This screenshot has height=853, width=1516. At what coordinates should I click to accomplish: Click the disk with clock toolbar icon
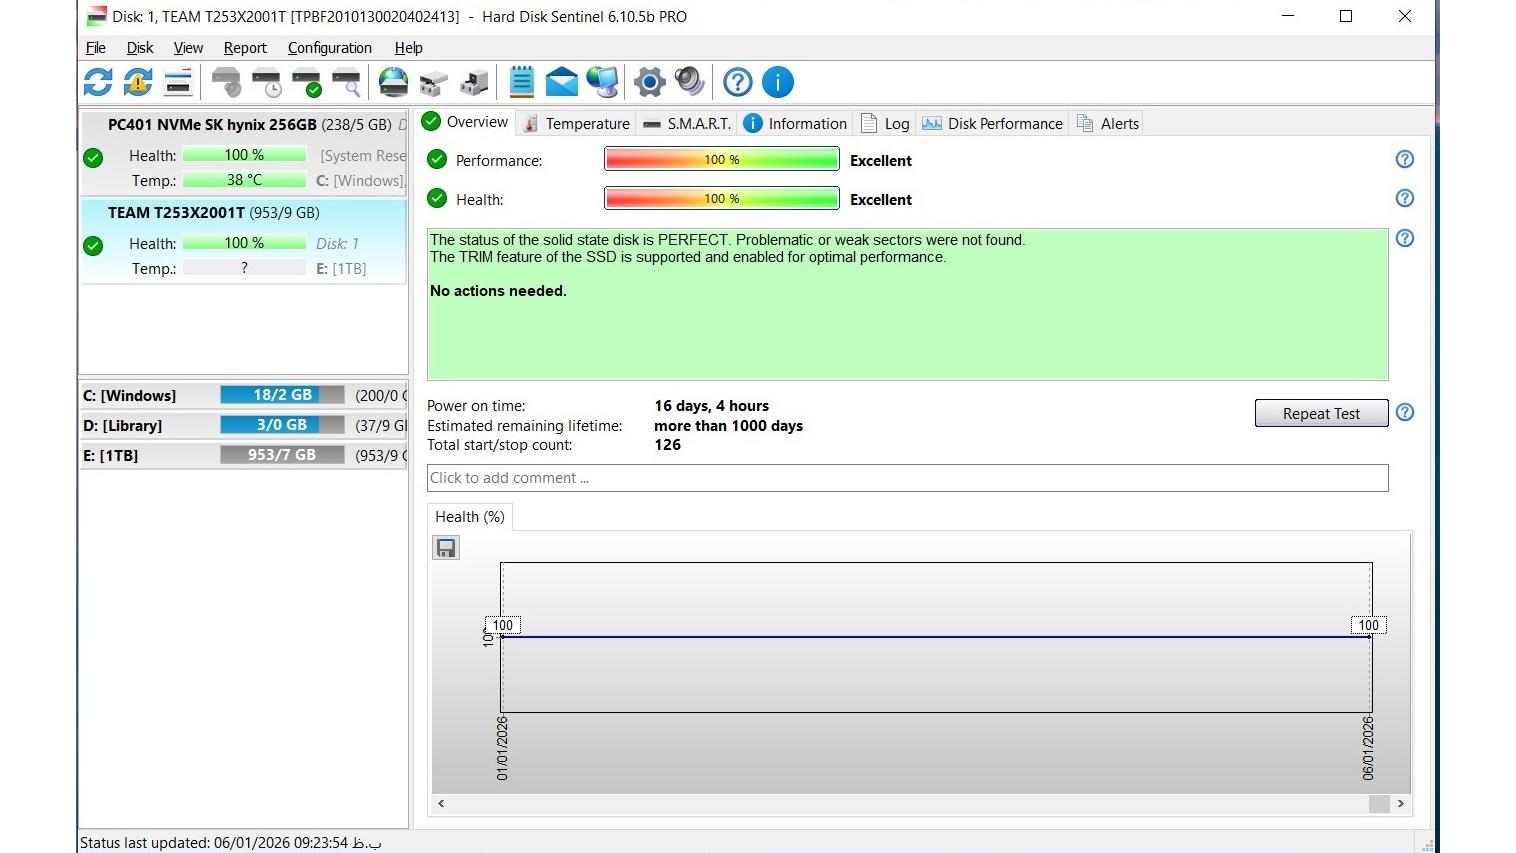(267, 82)
